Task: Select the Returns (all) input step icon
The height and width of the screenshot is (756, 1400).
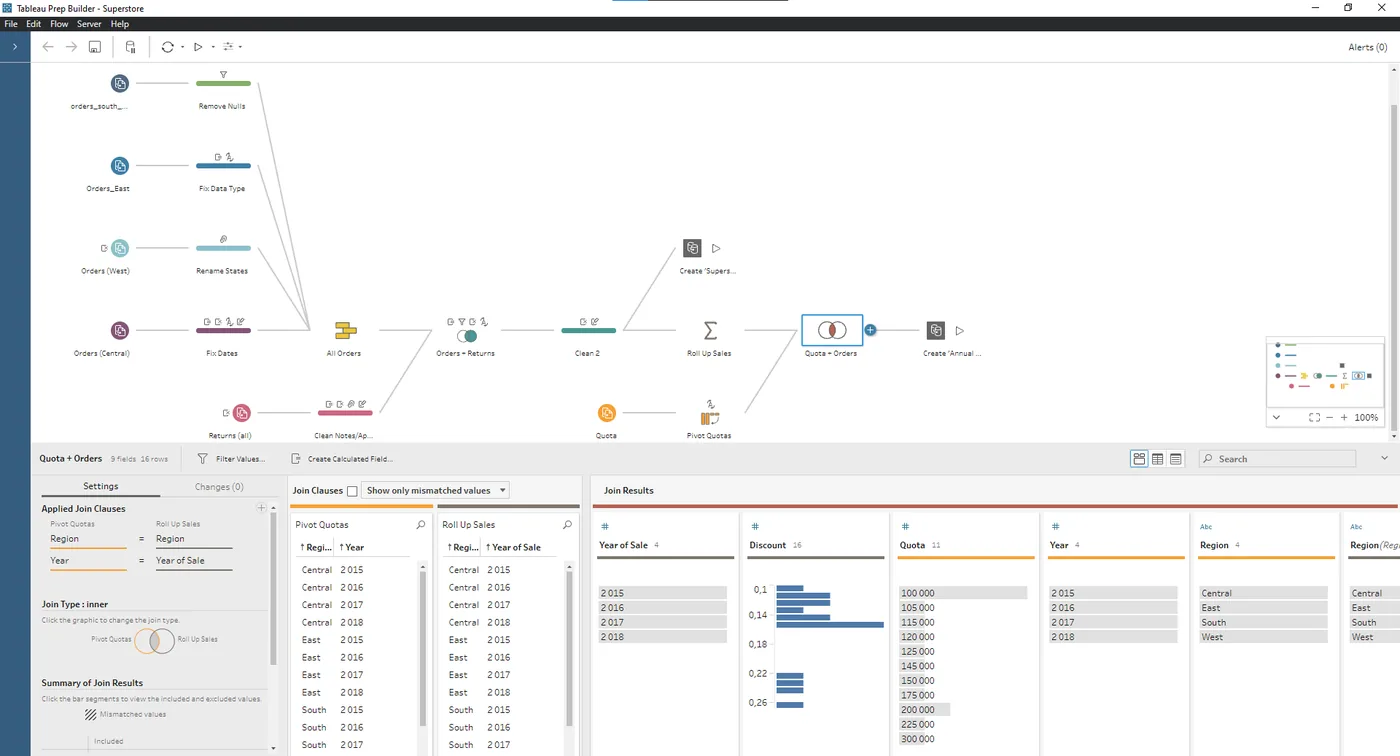Action: point(241,413)
